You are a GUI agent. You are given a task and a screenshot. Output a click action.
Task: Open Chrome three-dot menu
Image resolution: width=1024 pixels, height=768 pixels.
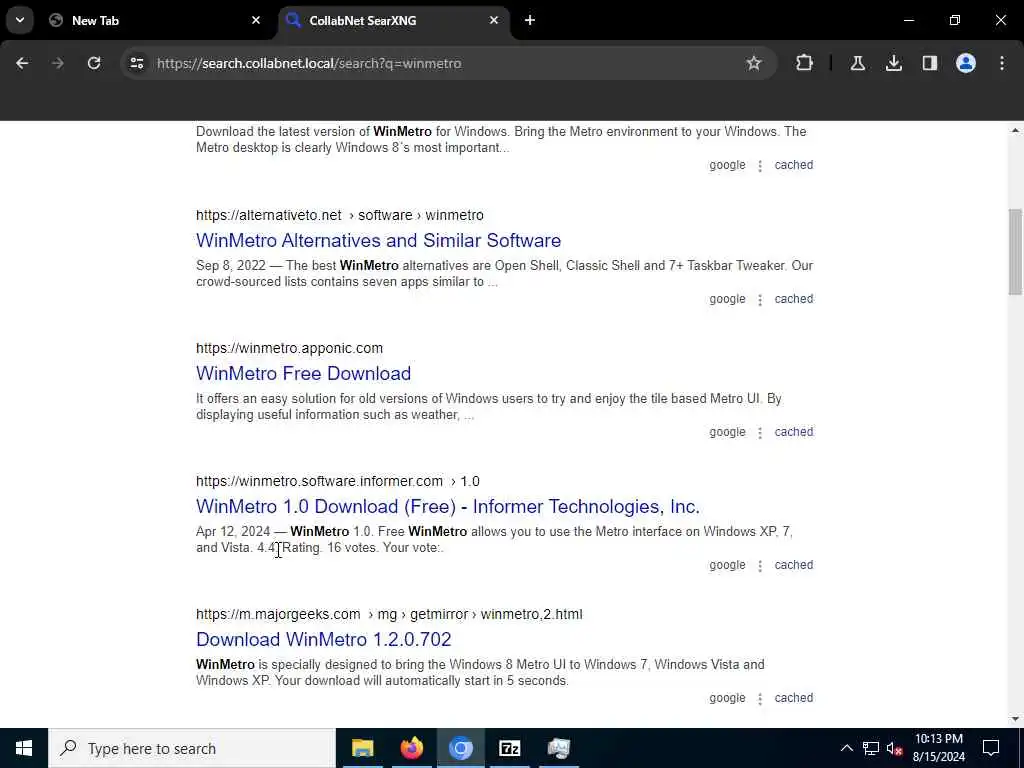point(1001,63)
